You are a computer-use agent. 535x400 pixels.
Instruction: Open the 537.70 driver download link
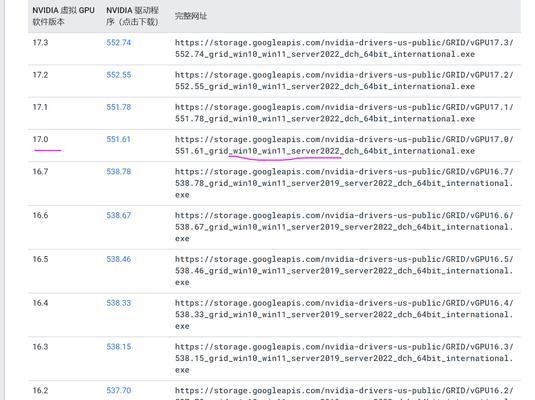tap(118, 390)
